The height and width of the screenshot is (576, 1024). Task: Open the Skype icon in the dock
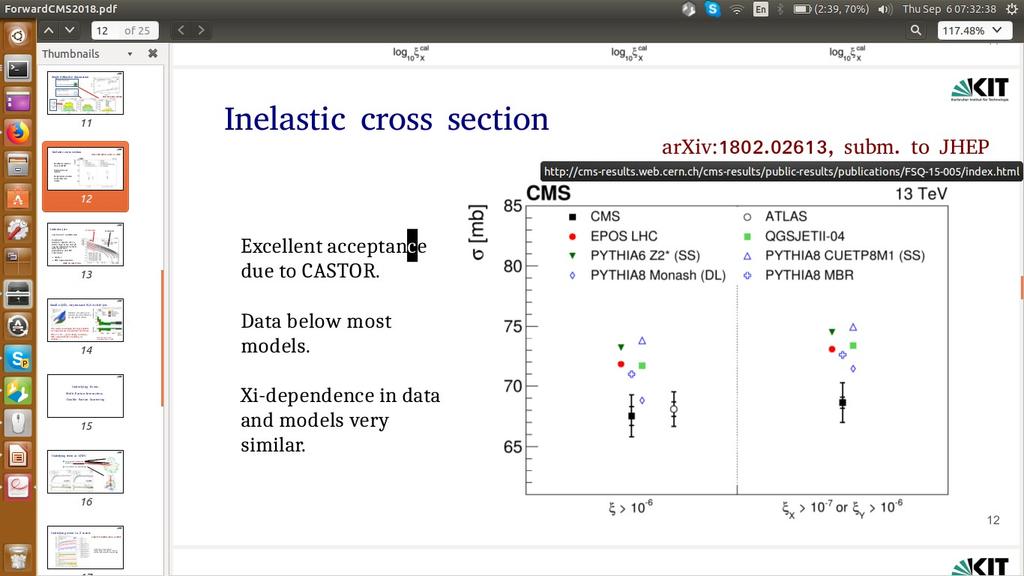click(x=18, y=359)
